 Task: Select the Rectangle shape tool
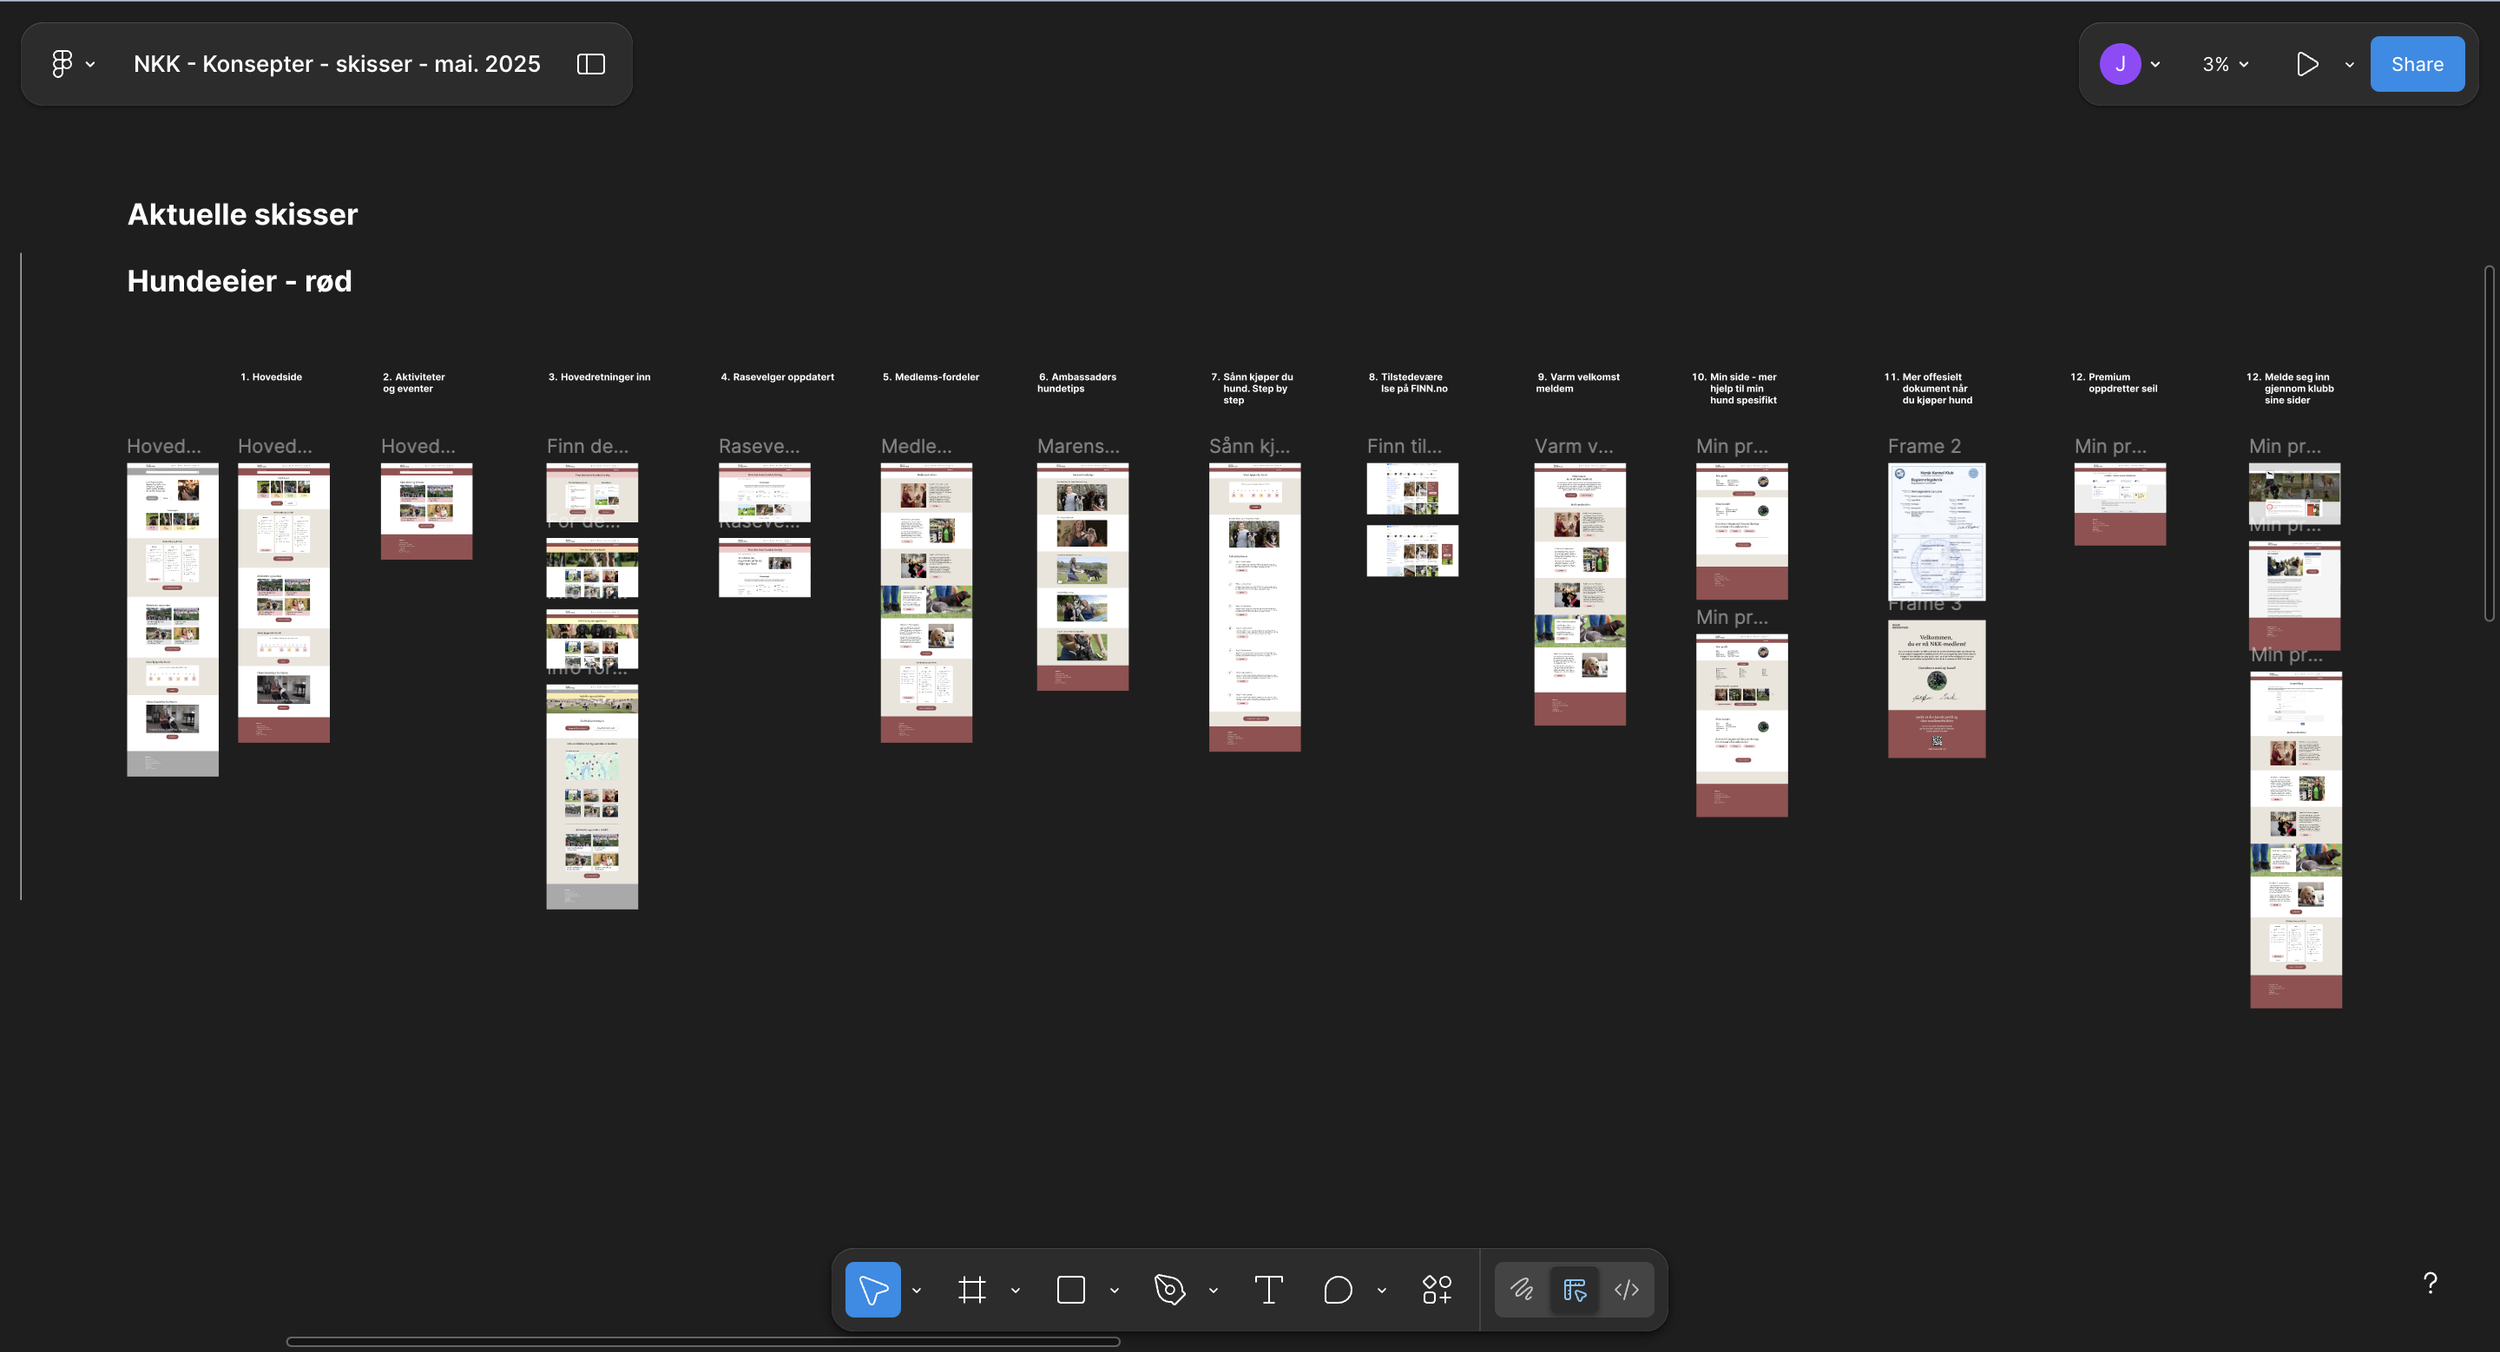[x=1070, y=1290]
